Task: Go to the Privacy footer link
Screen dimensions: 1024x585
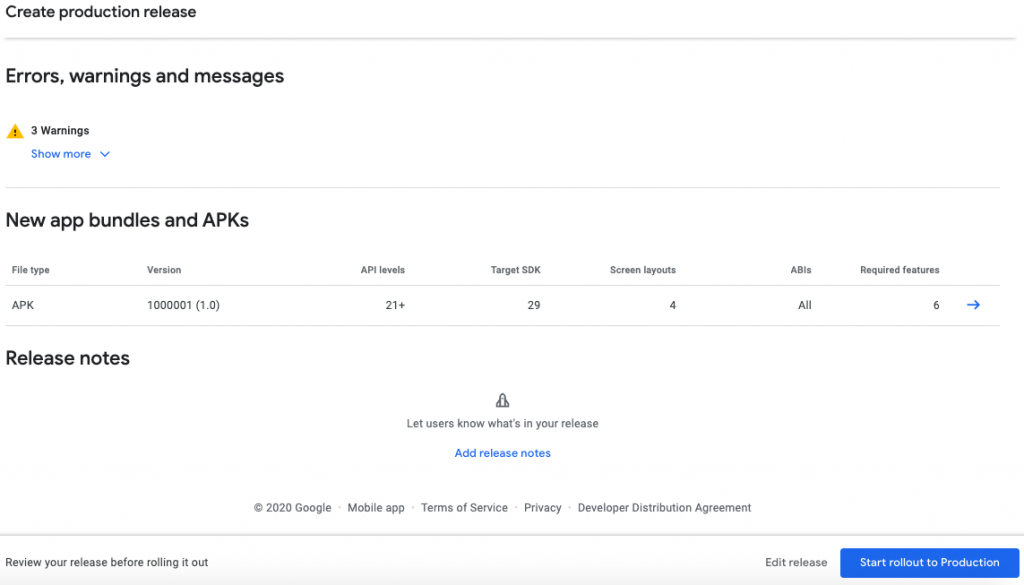Action: click(543, 508)
